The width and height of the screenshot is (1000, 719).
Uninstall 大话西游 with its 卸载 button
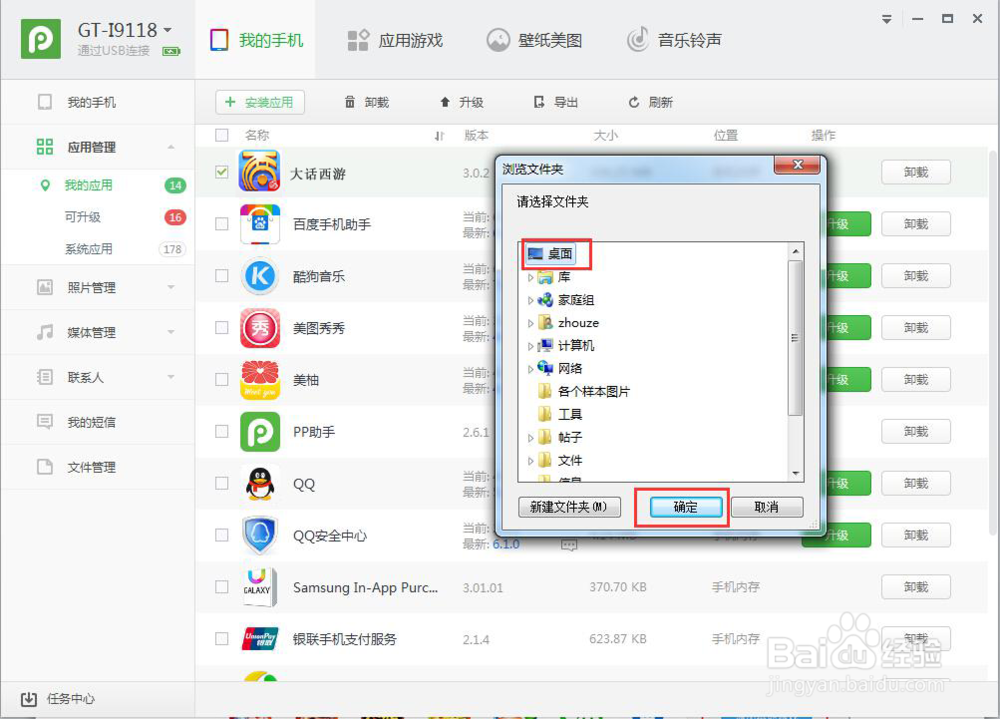click(916, 172)
